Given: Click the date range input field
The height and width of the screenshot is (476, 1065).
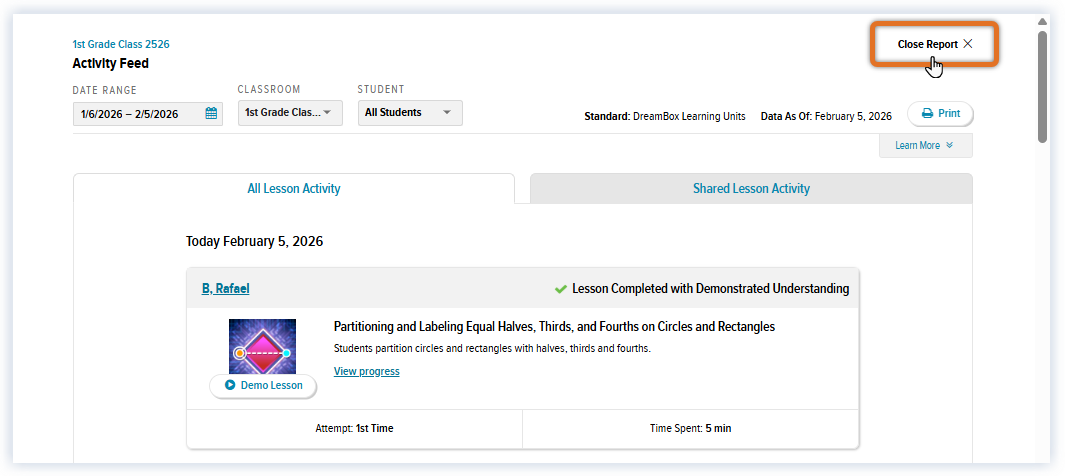Looking at the screenshot, I should coord(147,113).
